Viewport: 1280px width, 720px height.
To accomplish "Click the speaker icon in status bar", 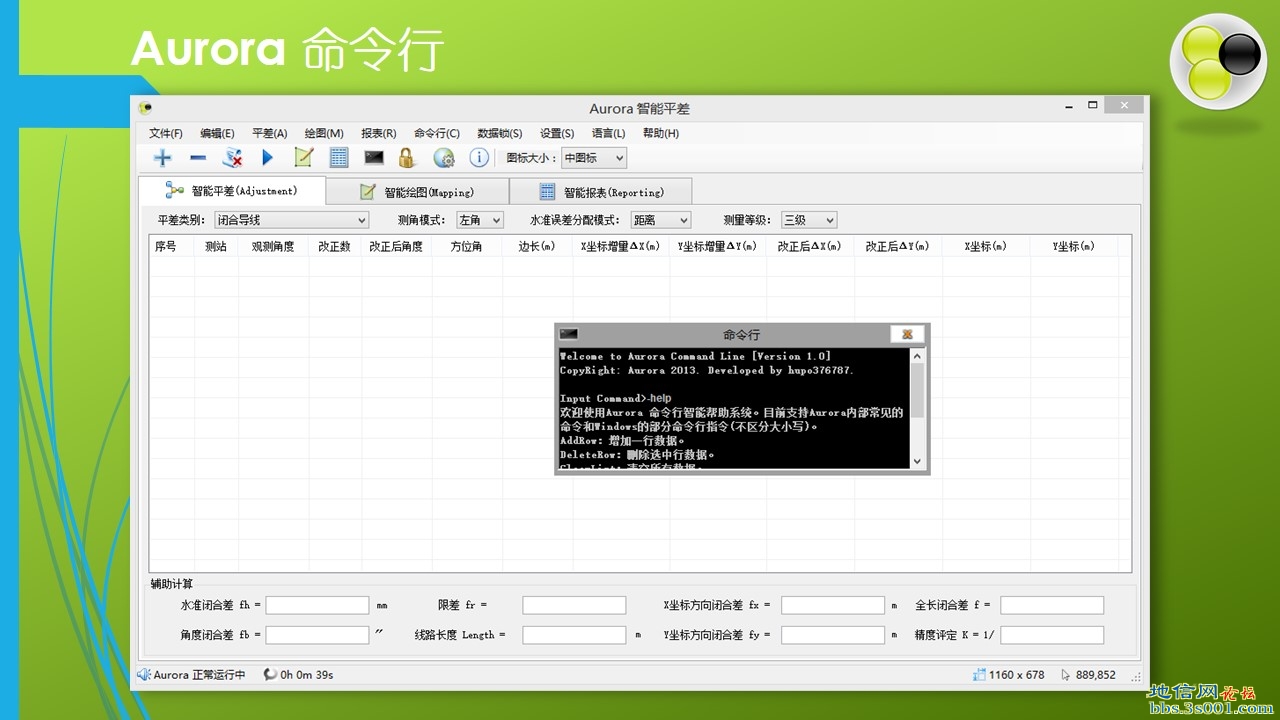I will click(144, 675).
